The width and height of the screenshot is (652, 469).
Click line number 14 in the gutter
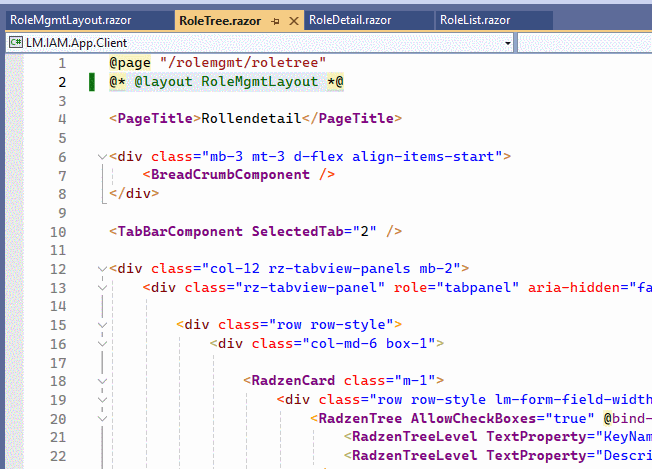coord(58,306)
